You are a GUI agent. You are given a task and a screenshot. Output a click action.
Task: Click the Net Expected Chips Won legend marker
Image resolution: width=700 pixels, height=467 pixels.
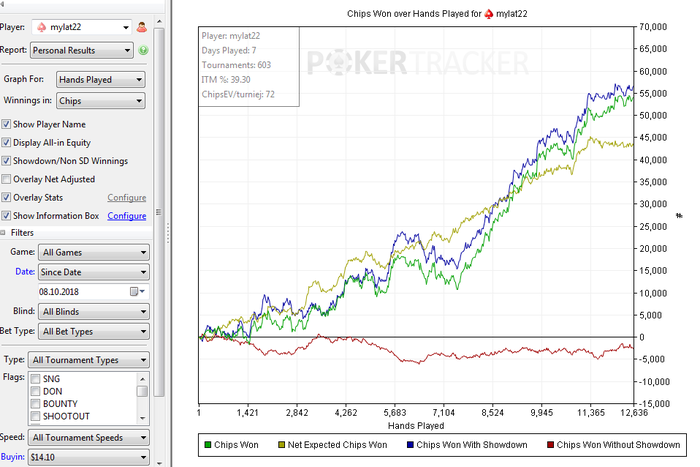pyautogui.click(x=281, y=445)
